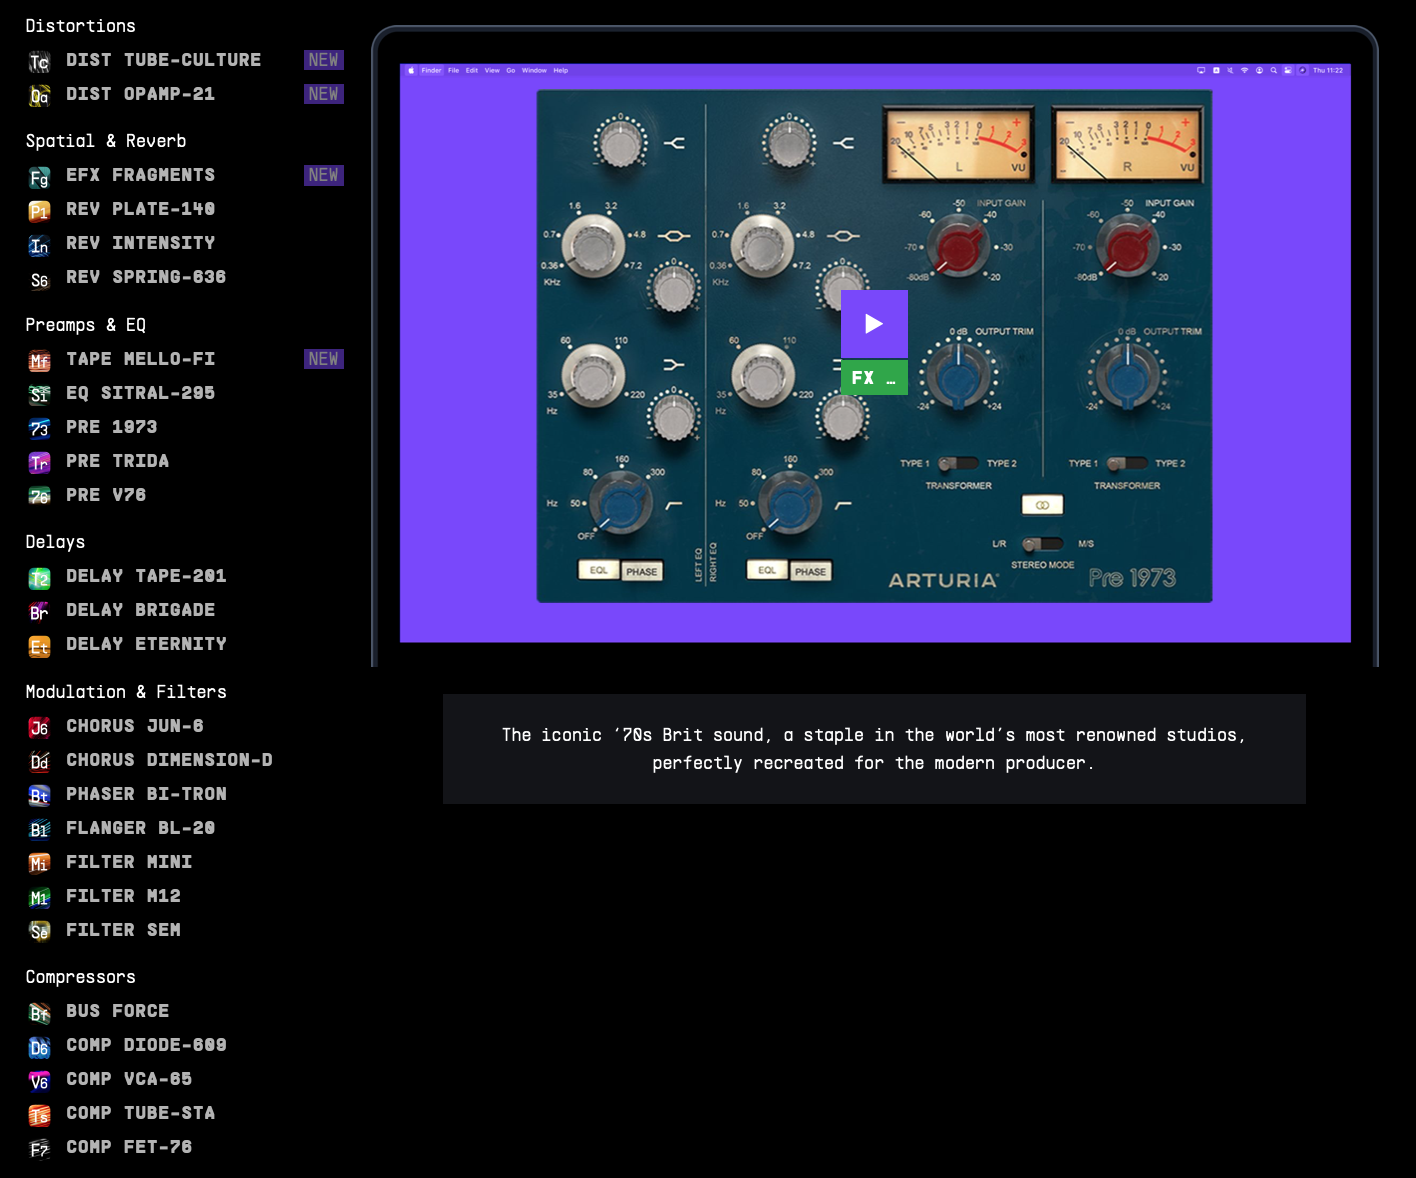The width and height of the screenshot is (1416, 1178).
Task: Open File menu in the mockup menu bar
Action: point(453,70)
